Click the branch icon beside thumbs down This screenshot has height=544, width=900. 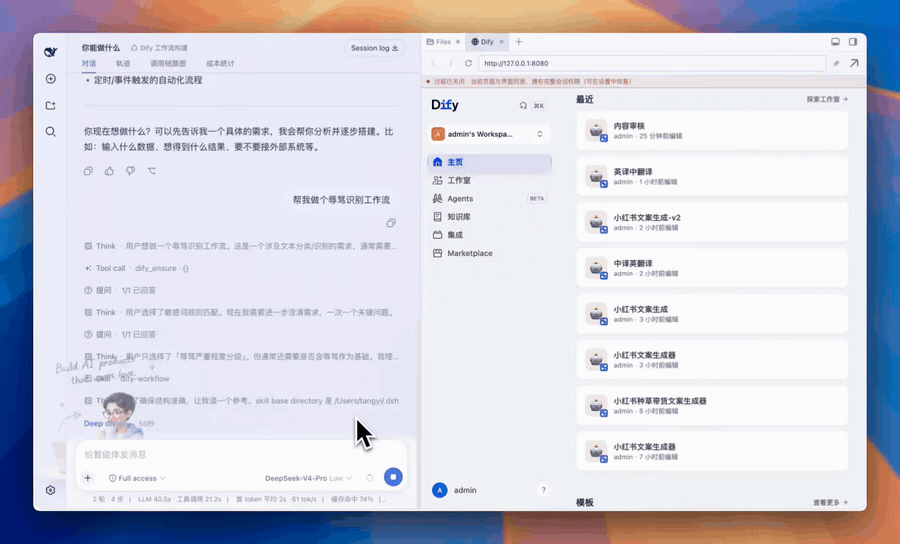152,171
